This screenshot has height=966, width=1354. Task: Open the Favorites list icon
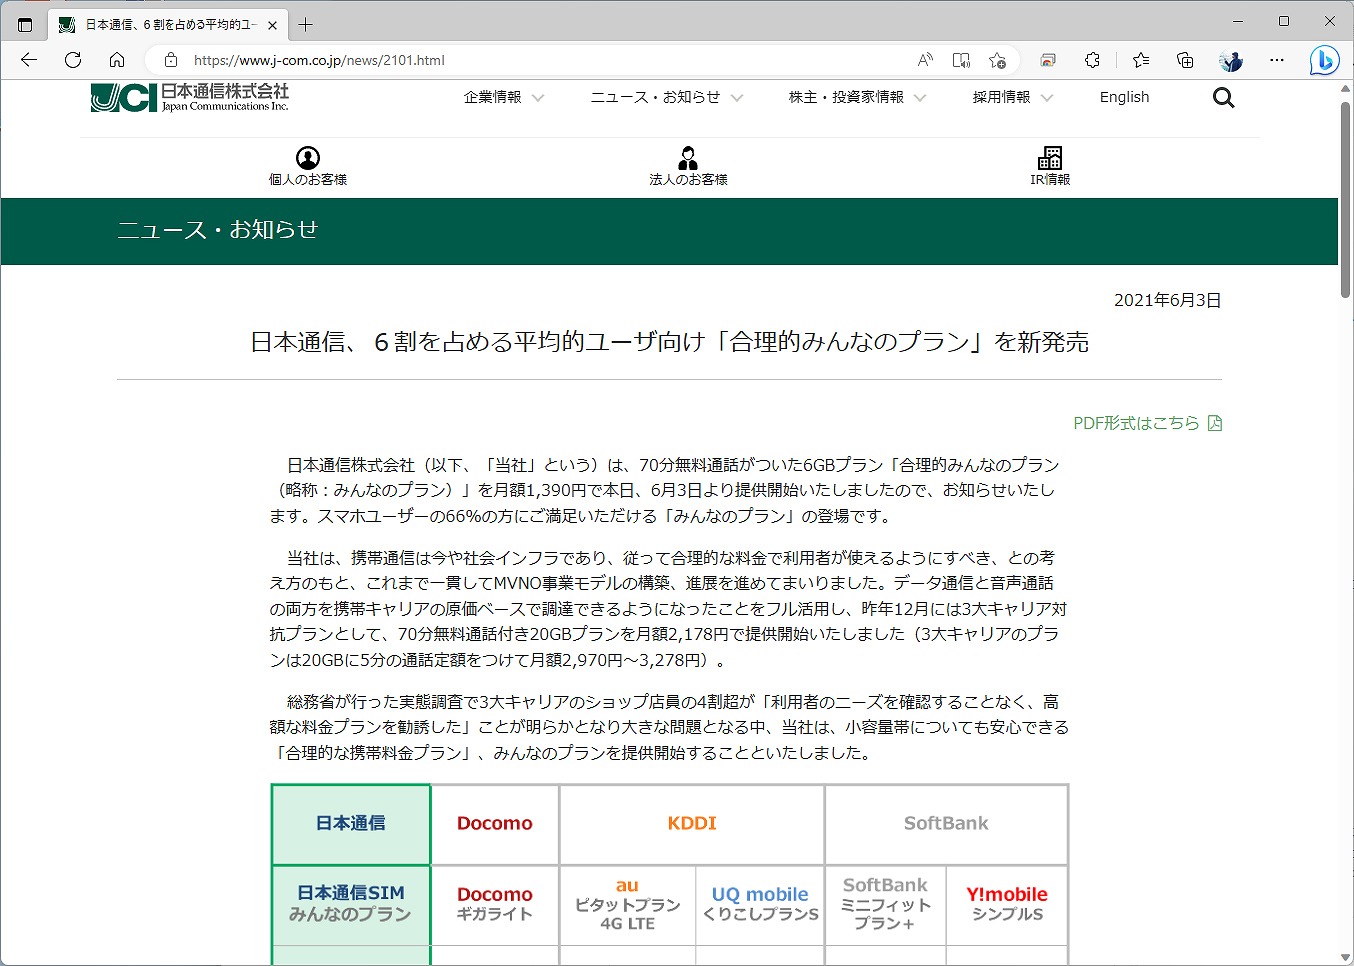tap(1141, 60)
